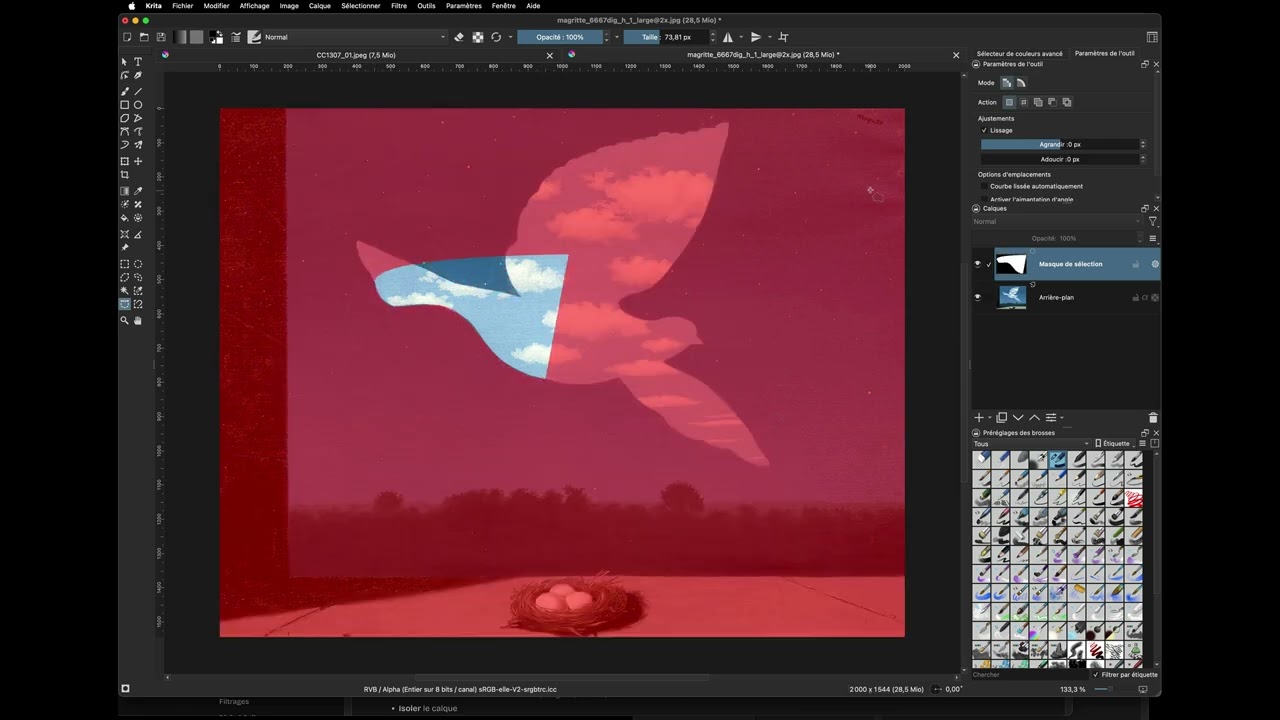Click the foreground/background color swatch

216,37
